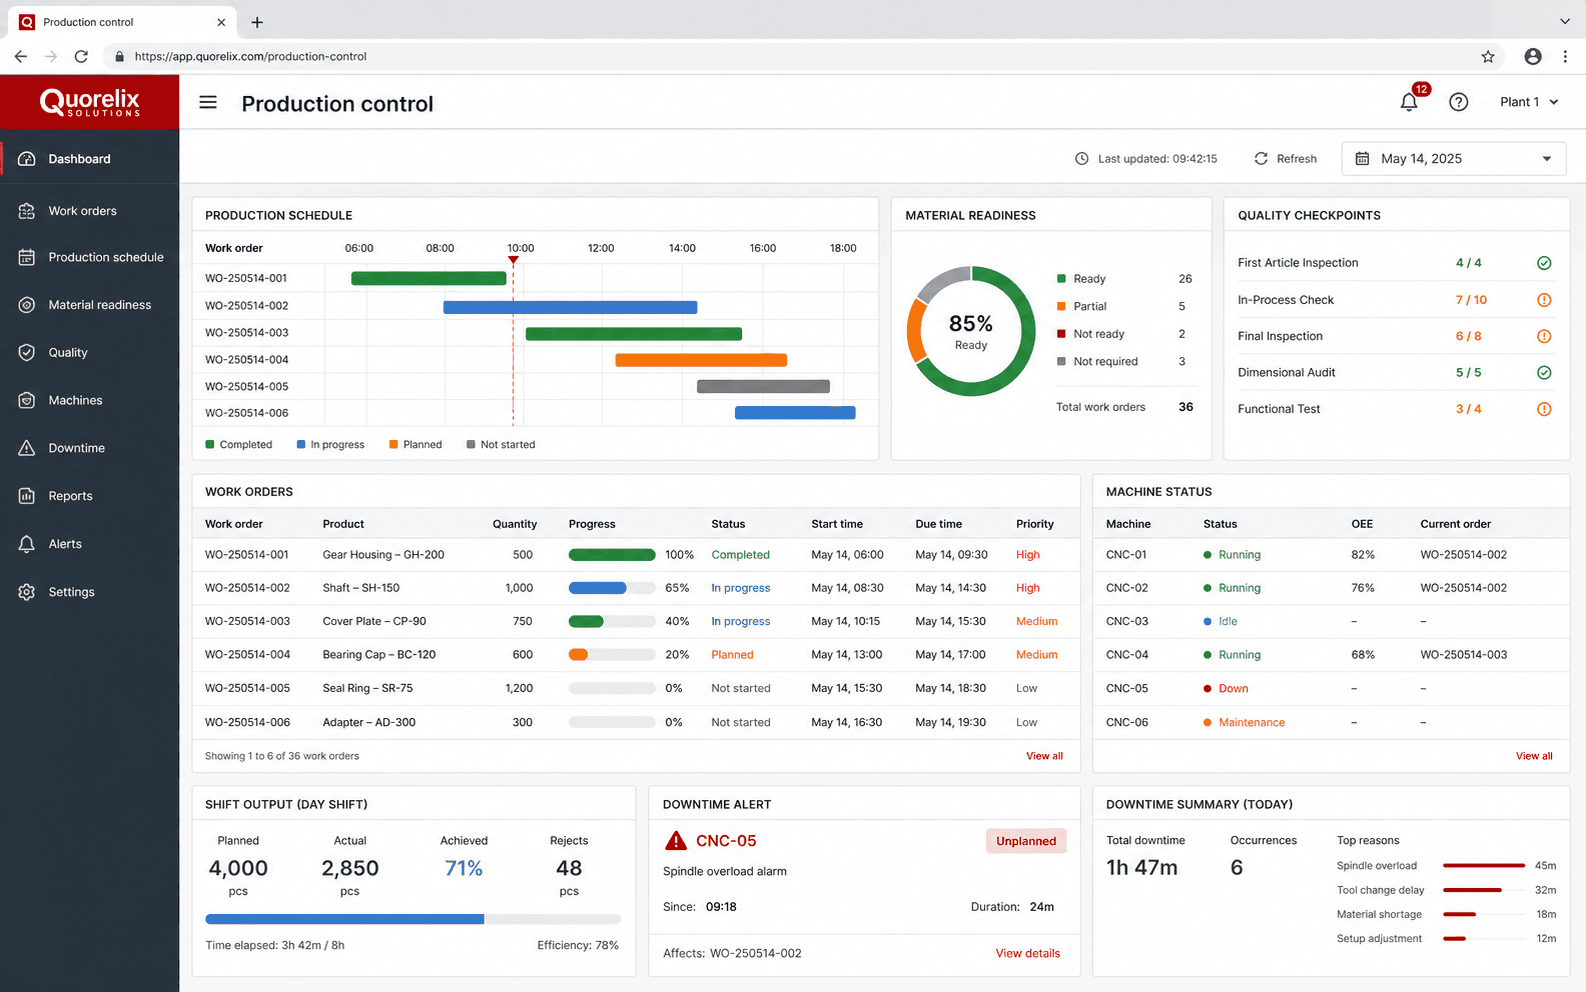Click Dimensional Audit green check icon
This screenshot has width=1586, height=992.
(x=1544, y=372)
